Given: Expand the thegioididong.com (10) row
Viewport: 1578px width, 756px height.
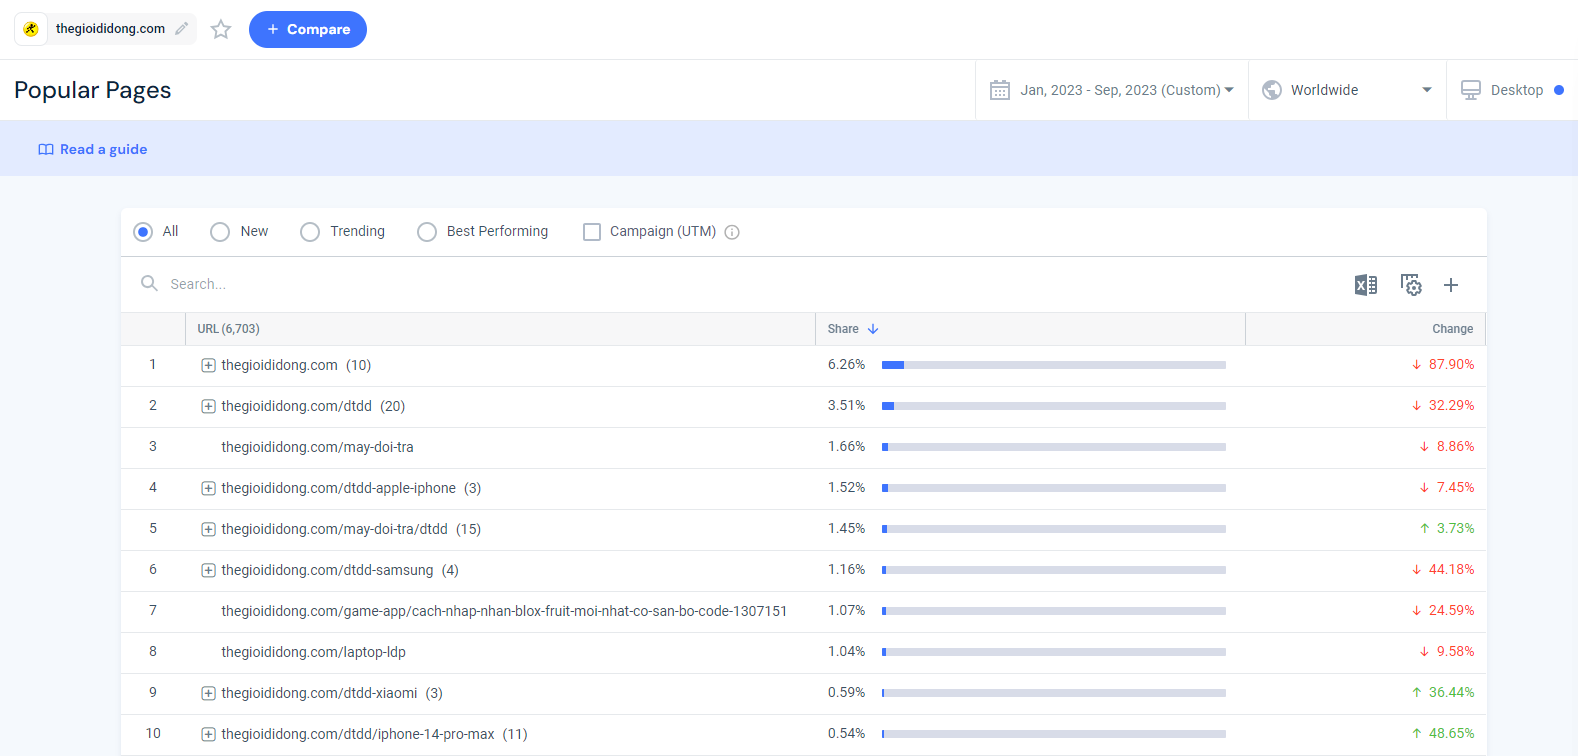Looking at the screenshot, I should pyautogui.click(x=208, y=366).
